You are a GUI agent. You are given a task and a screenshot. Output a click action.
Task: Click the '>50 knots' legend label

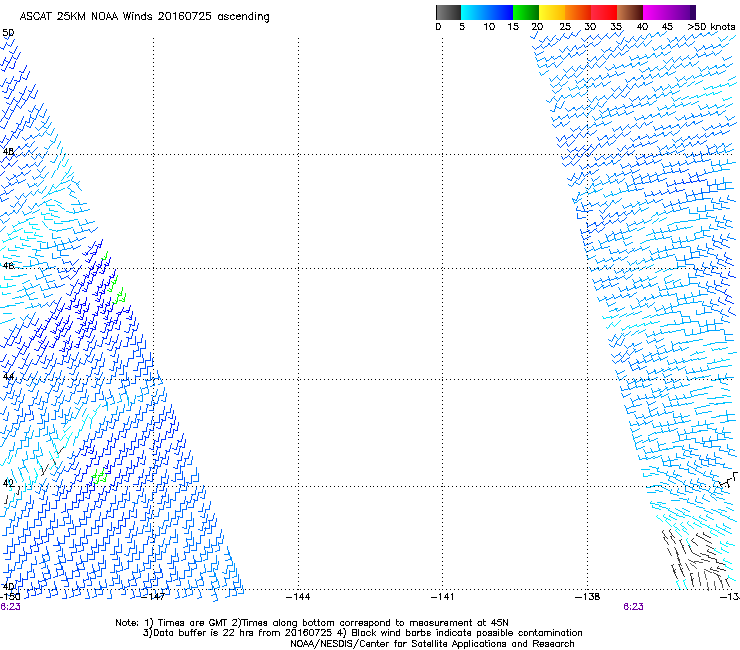[711, 27]
